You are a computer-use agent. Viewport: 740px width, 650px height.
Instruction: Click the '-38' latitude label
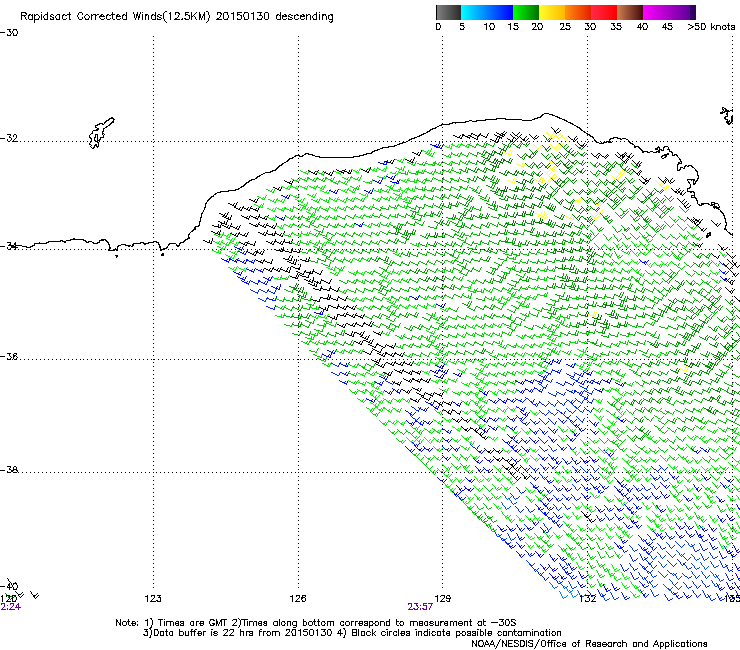click(x=9, y=470)
